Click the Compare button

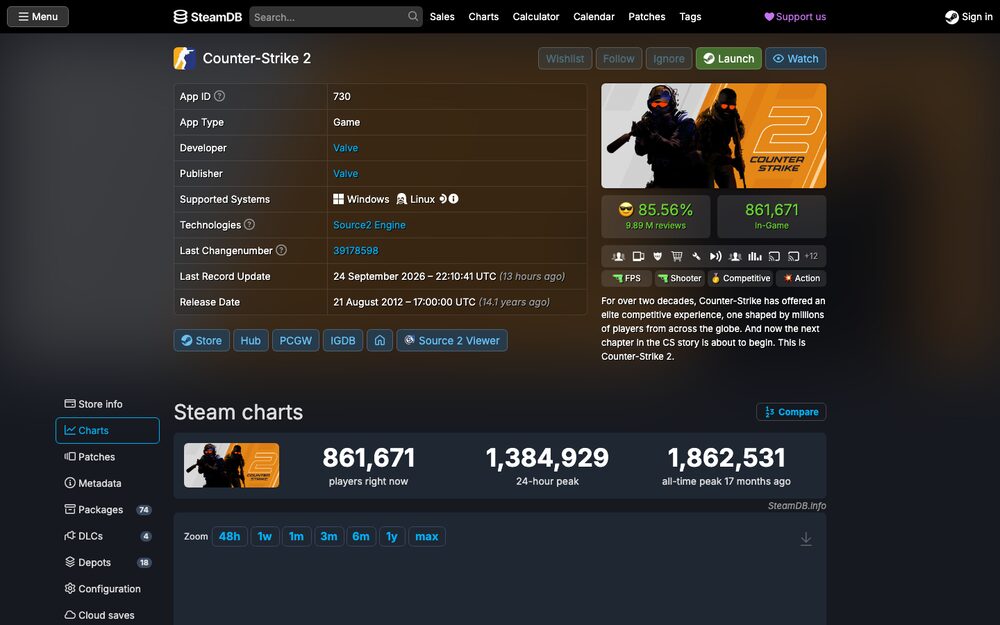pos(791,412)
